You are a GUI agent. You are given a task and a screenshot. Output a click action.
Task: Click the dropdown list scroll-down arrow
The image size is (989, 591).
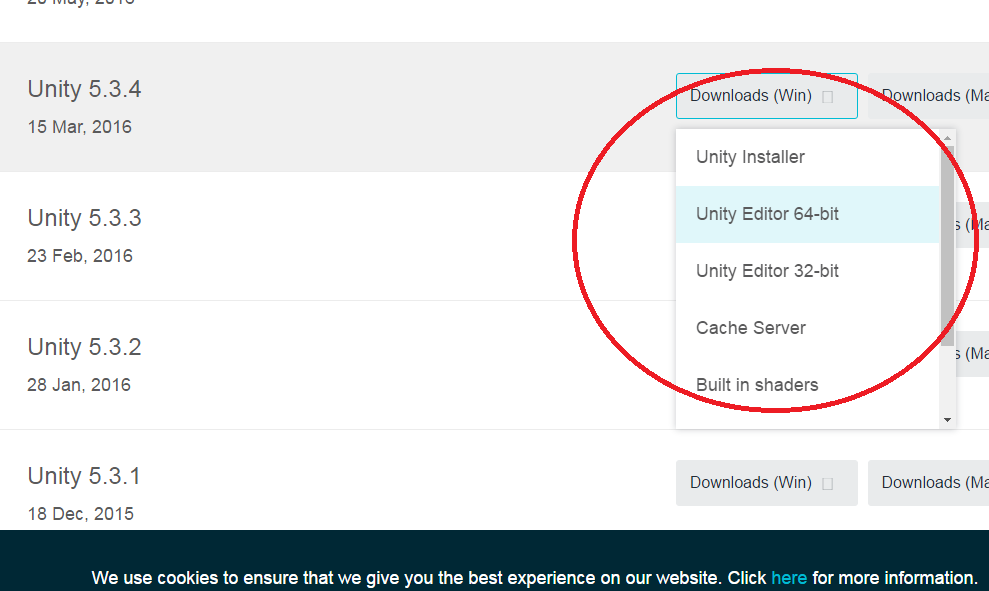[947, 420]
